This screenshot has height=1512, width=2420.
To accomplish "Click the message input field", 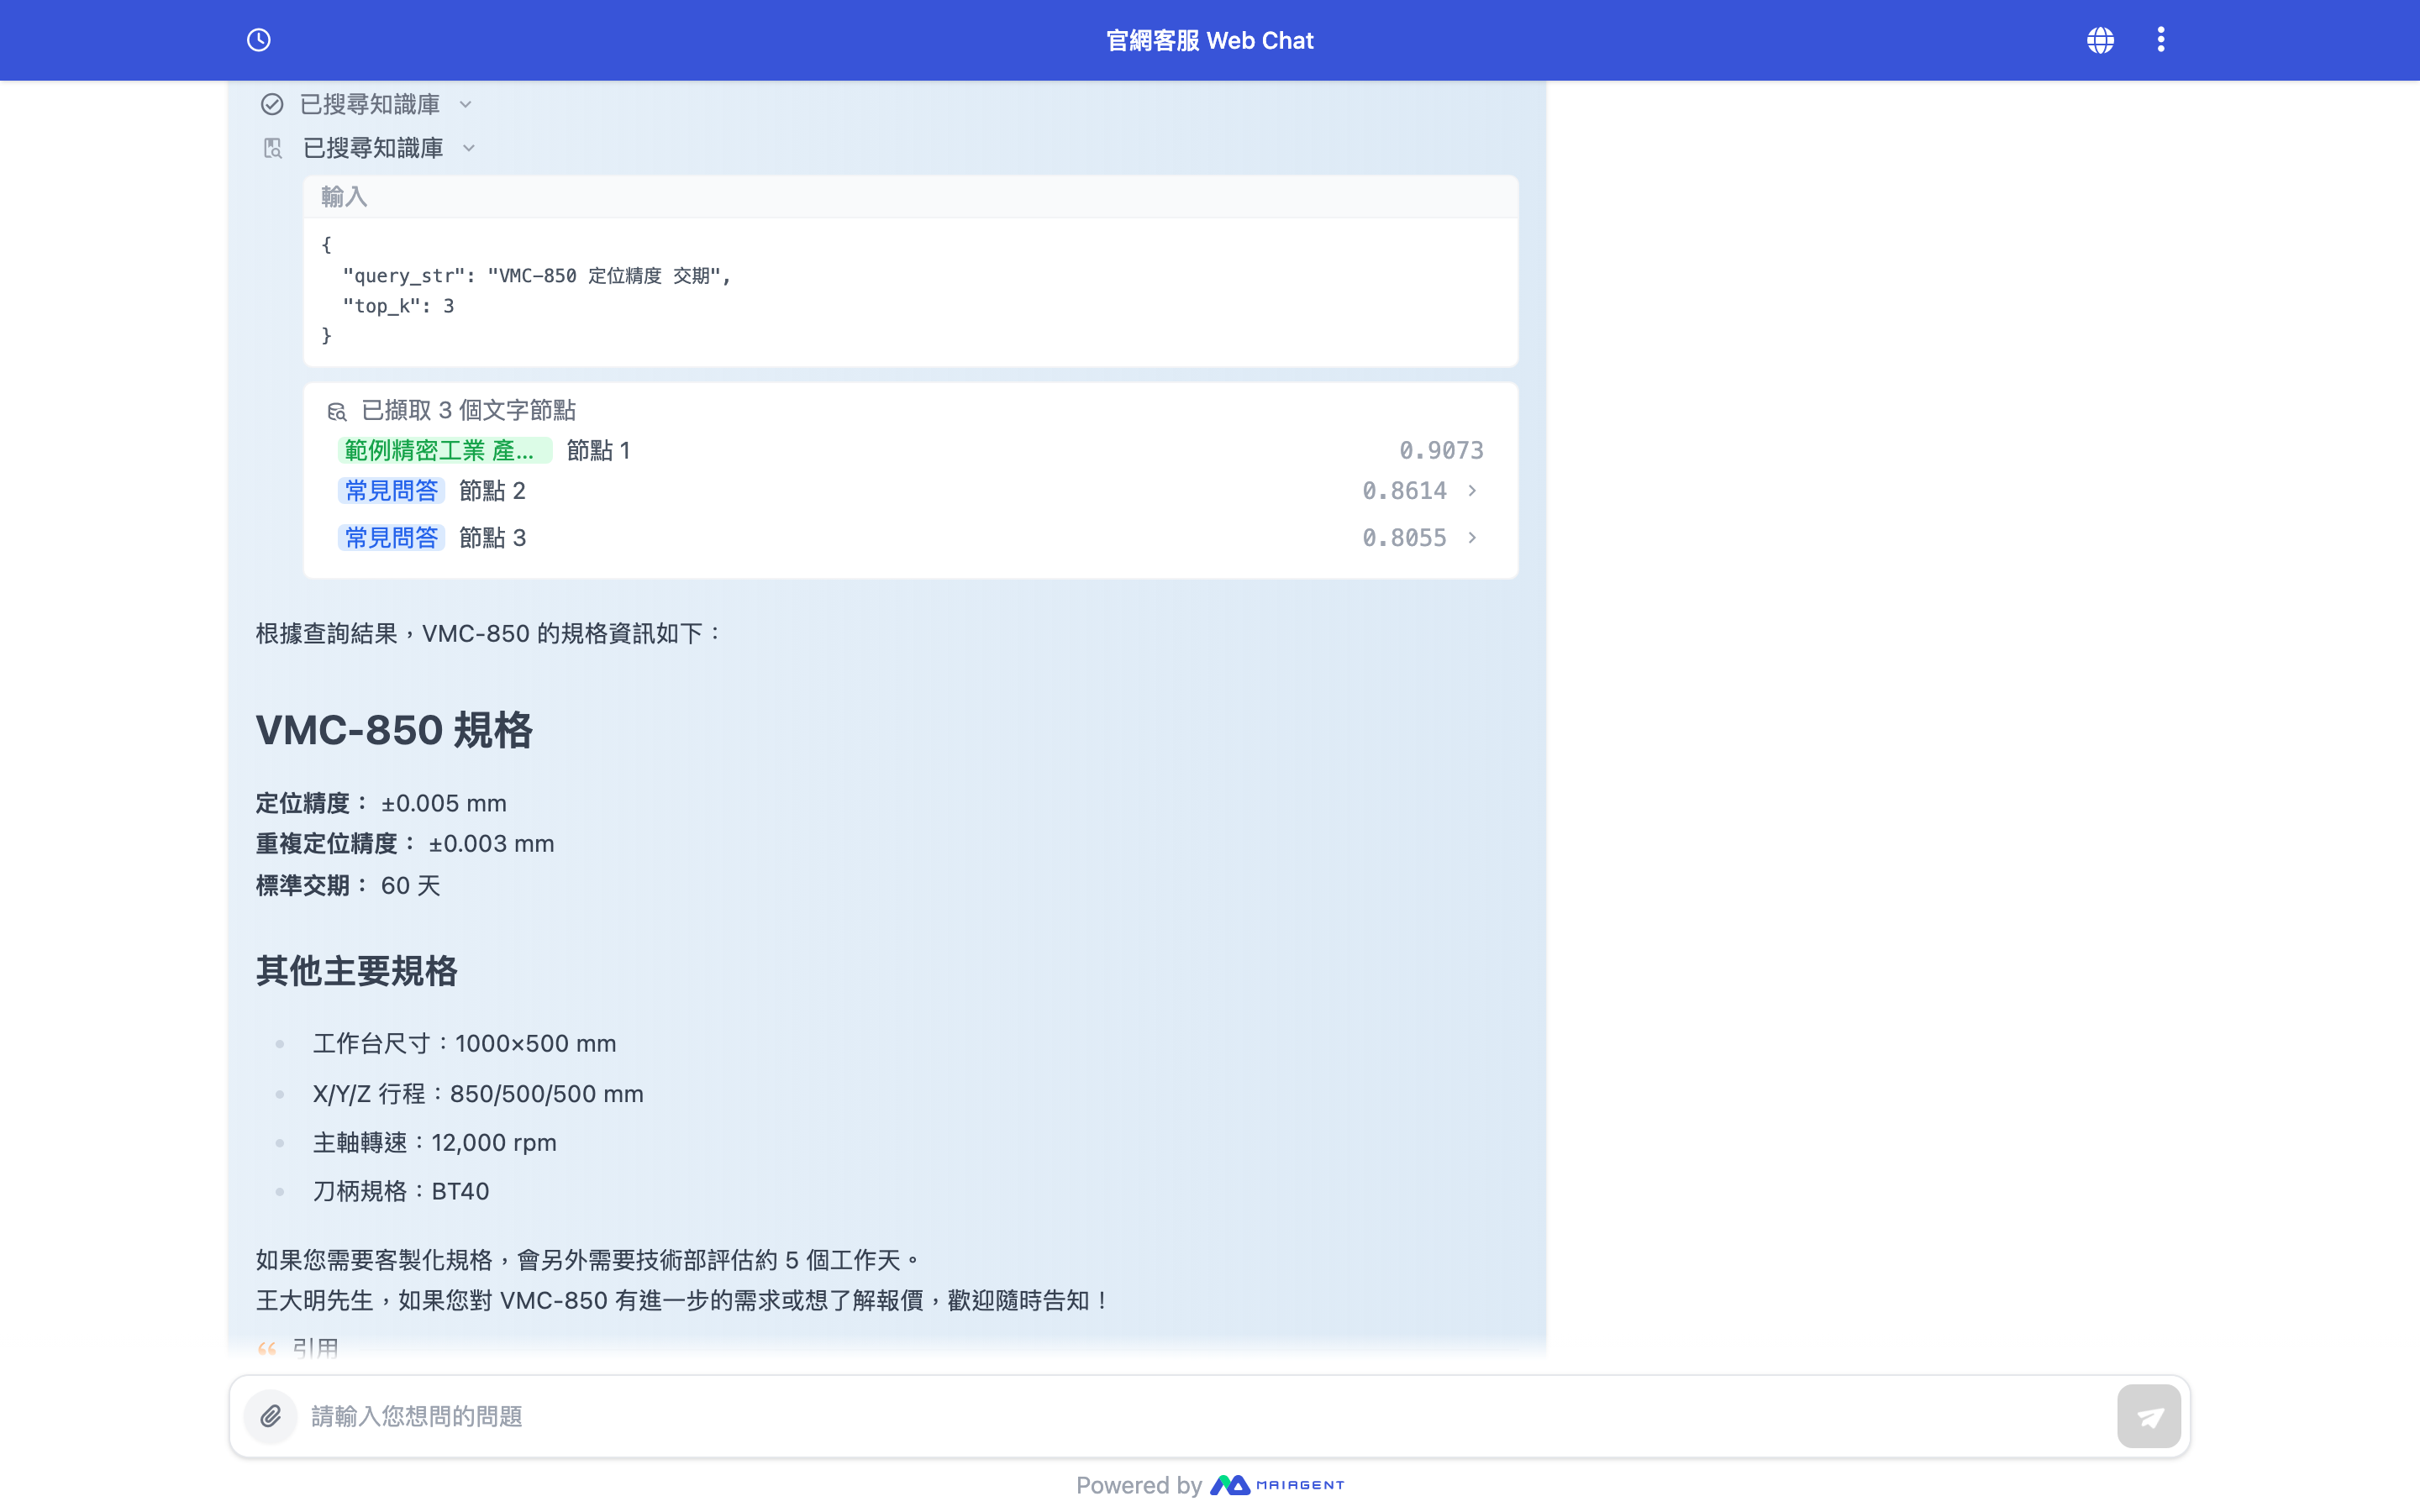I will click(1208, 1416).
